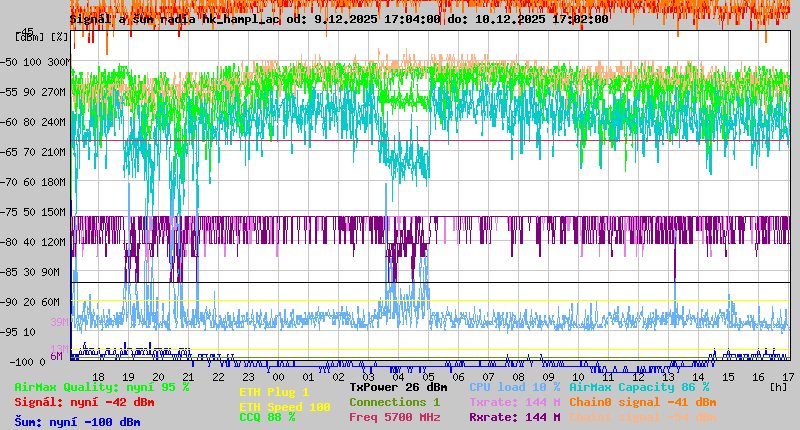Select the Connections 1 legend entry
800x430 pixels.
pyautogui.click(x=394, y=402)
